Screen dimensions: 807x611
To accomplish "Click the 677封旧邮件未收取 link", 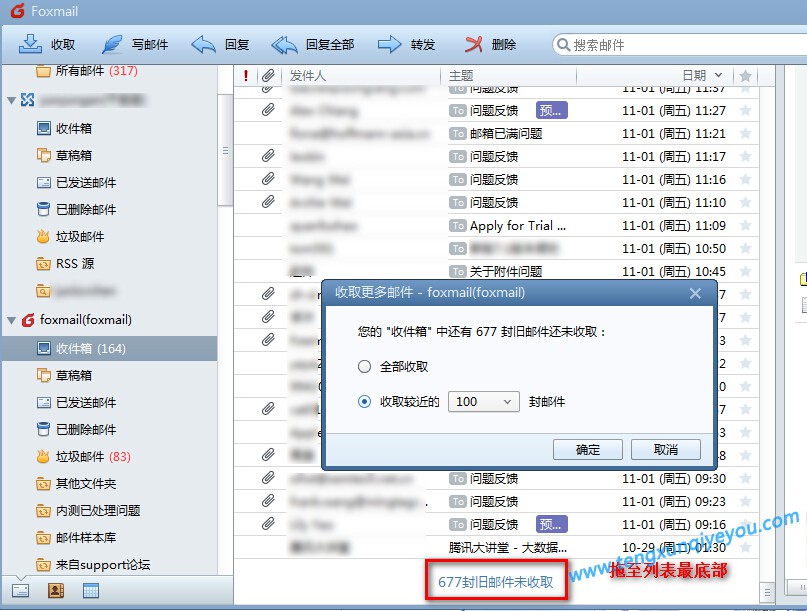I will (496, 582).
